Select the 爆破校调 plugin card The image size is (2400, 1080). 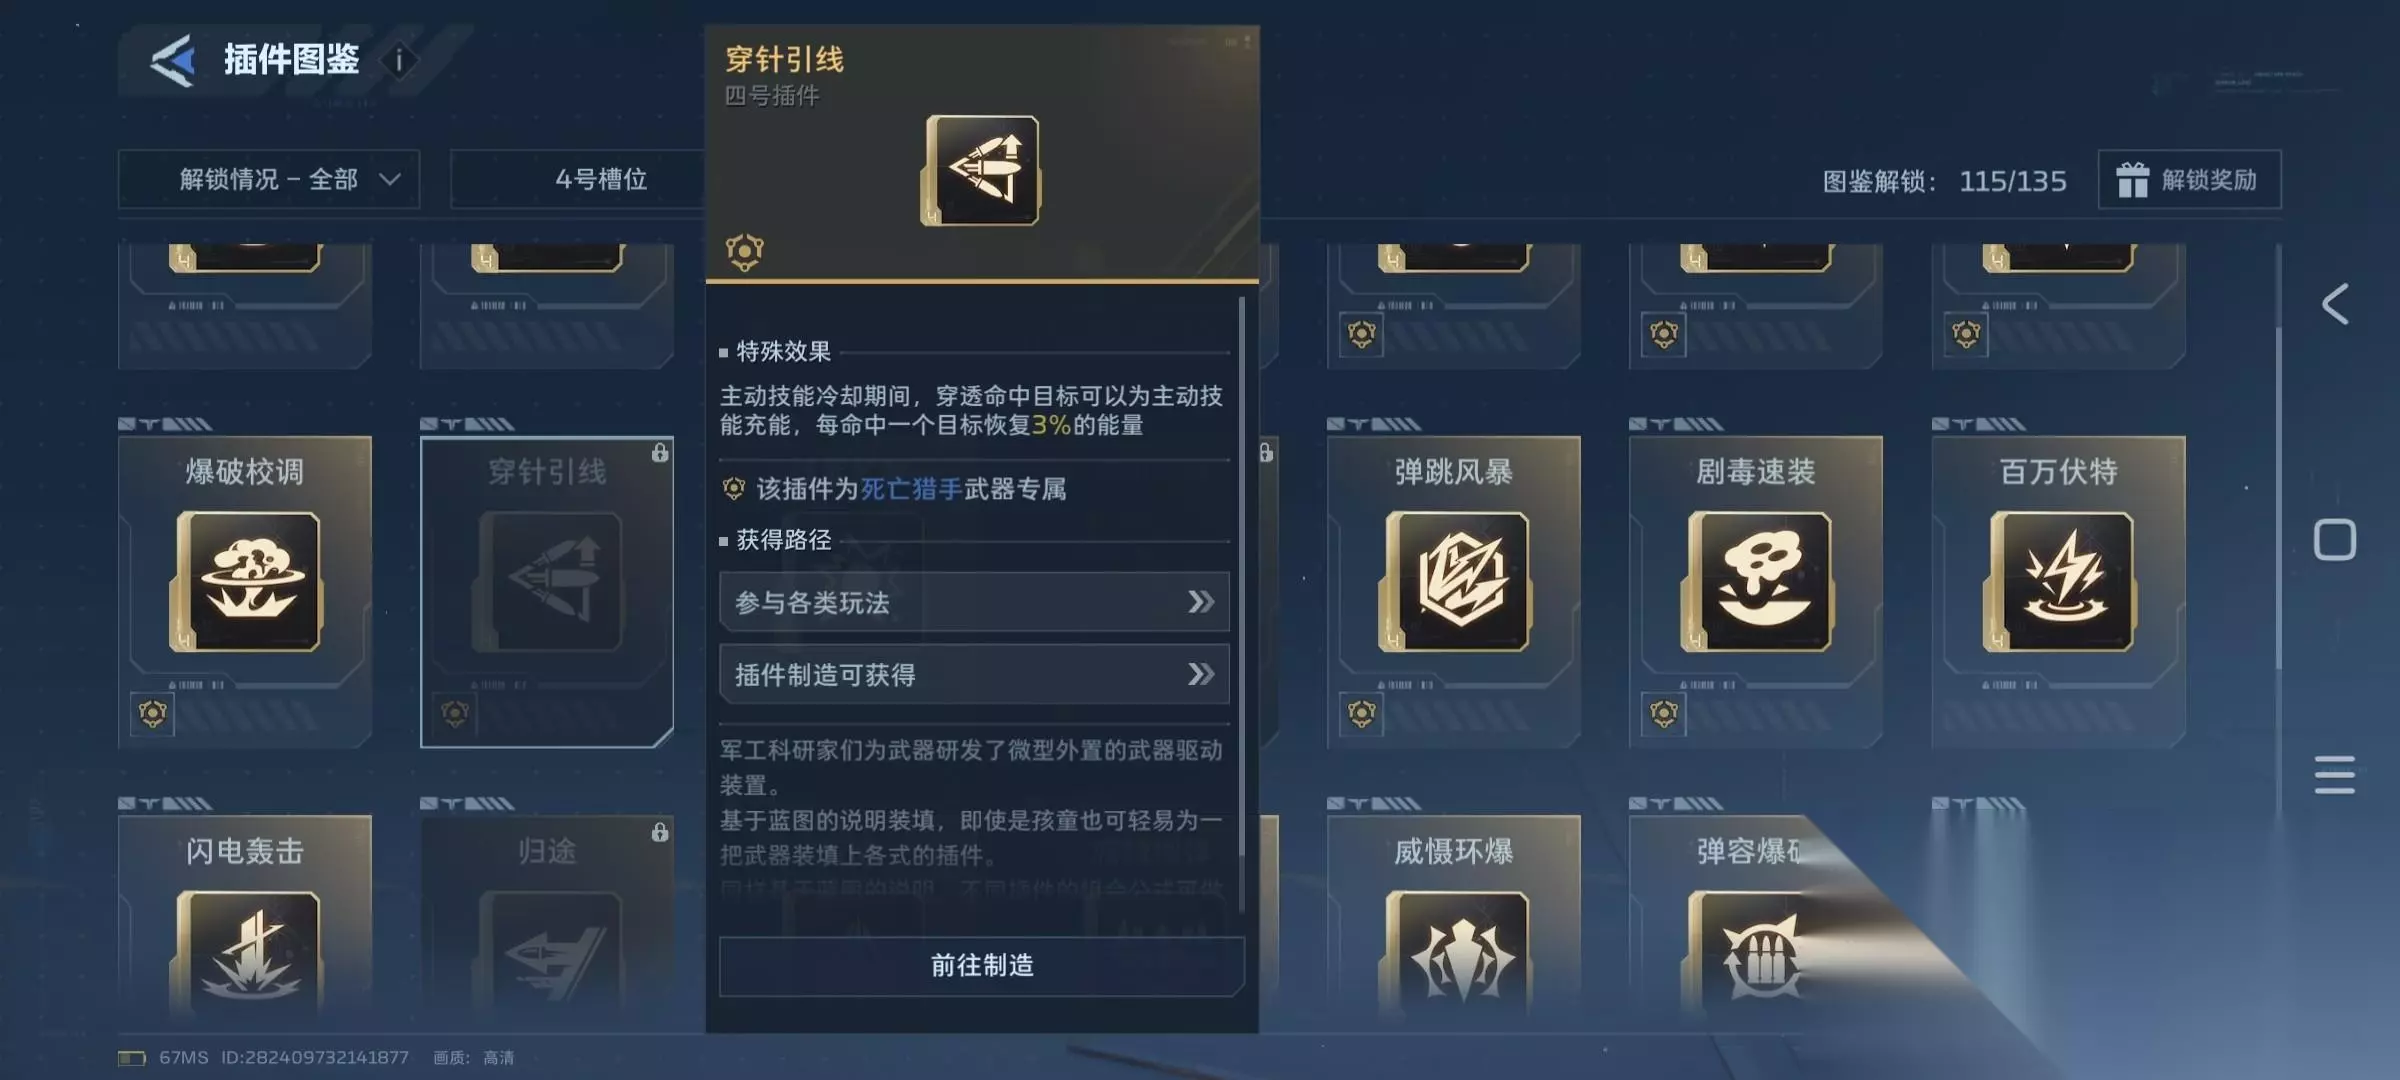click(245, 591)
